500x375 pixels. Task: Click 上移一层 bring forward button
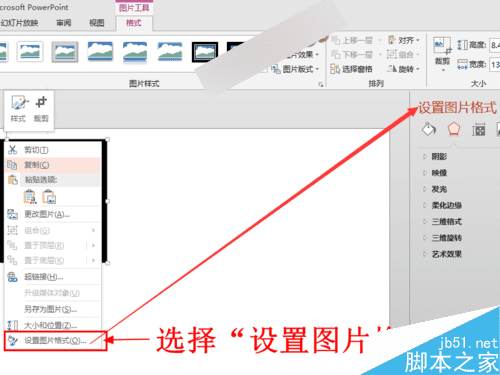(x=352, y=41)
